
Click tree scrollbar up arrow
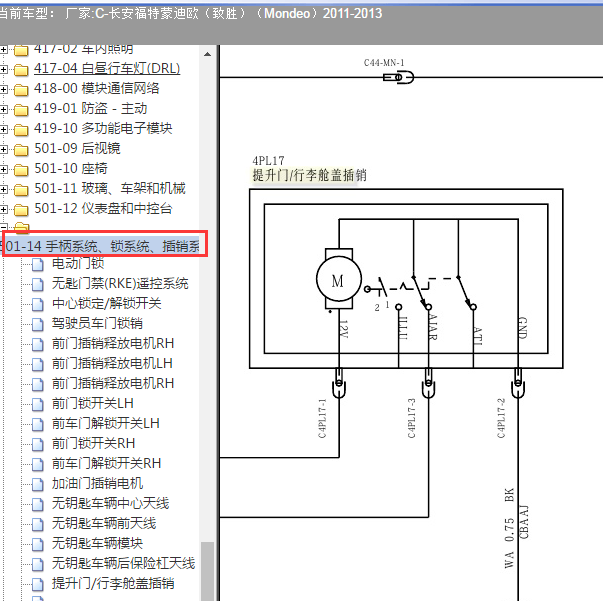pyautogui.click(x=207, y=54)
